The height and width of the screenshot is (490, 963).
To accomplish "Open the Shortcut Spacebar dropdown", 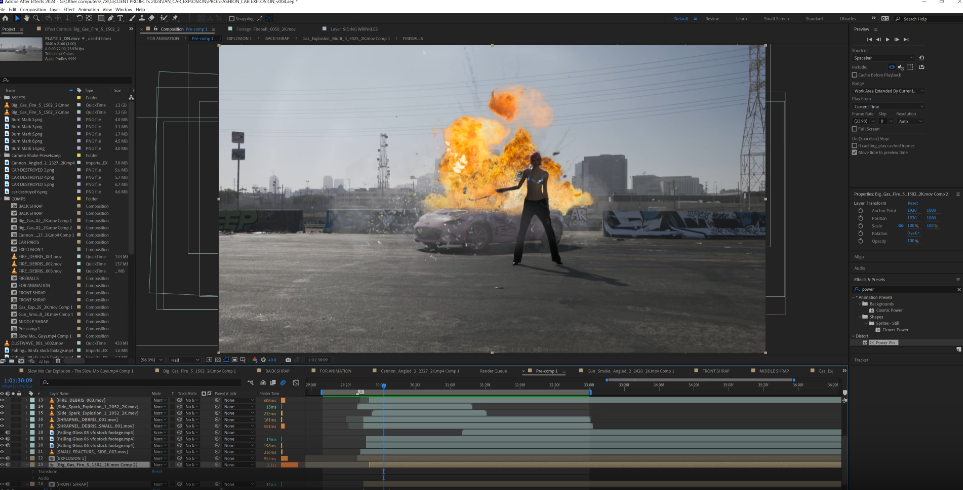I will [883, 58].
